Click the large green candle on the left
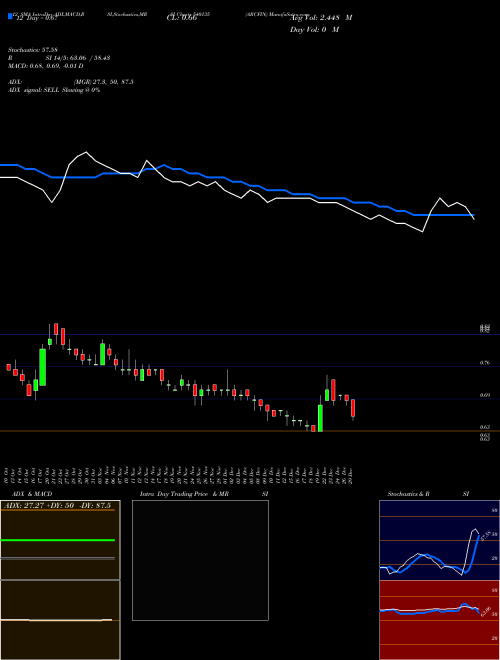 point(43,367)
